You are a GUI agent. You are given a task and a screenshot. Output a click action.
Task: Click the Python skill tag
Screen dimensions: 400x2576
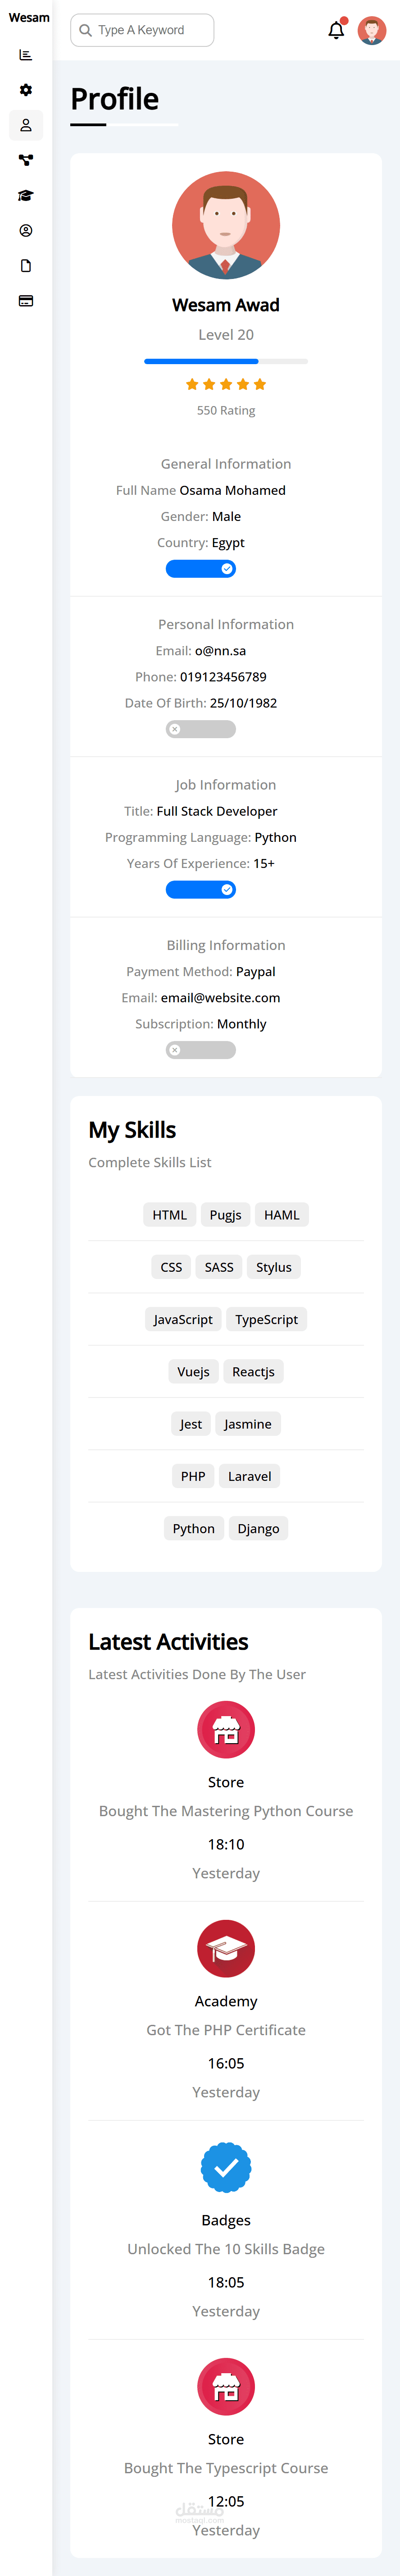point(193,1528)
